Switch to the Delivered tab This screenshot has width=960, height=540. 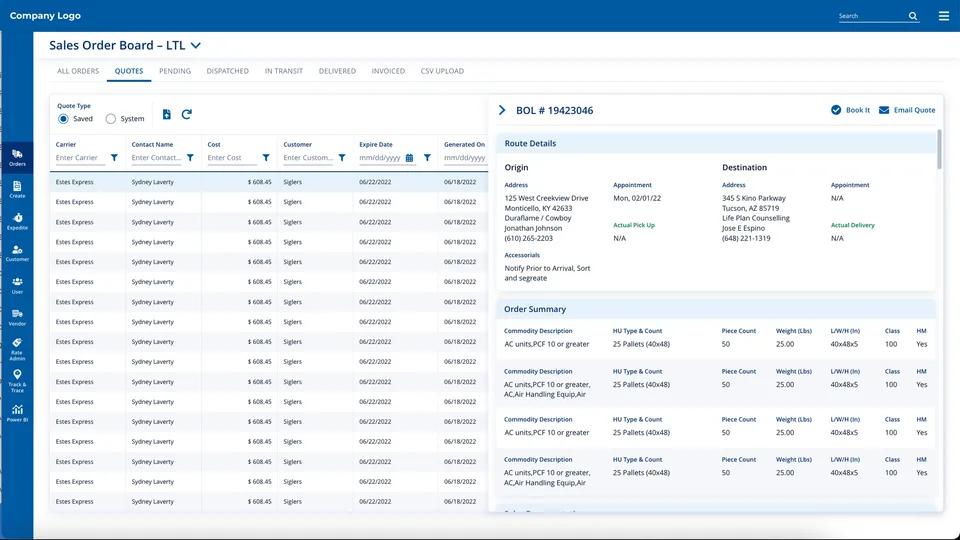[337, 71]
